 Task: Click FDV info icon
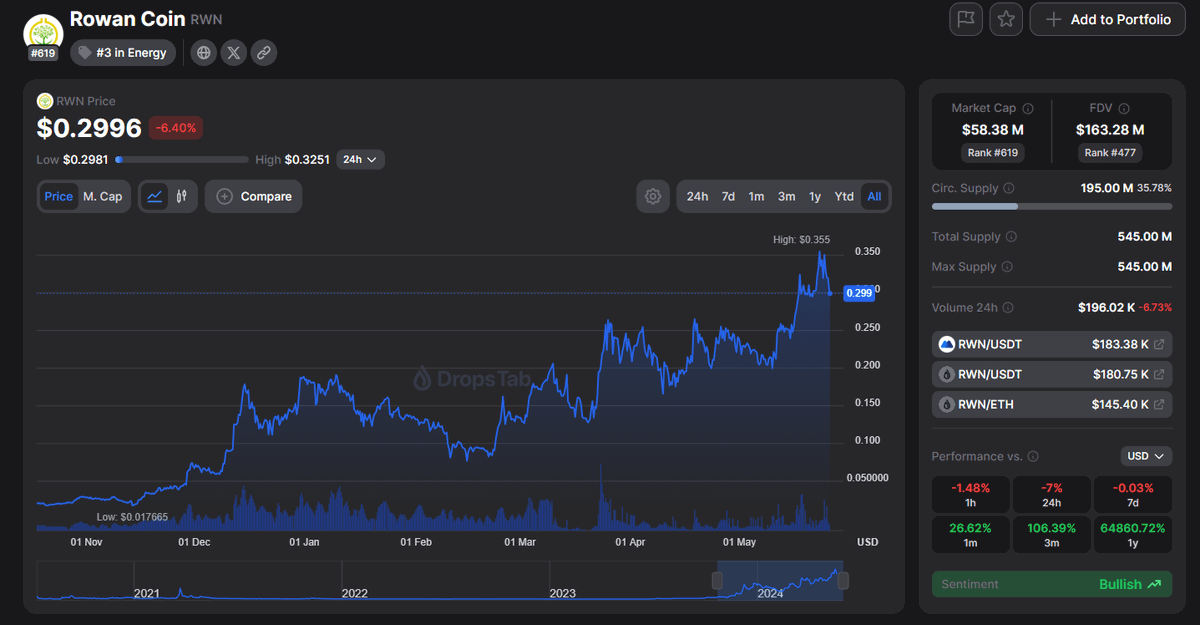1124,108
